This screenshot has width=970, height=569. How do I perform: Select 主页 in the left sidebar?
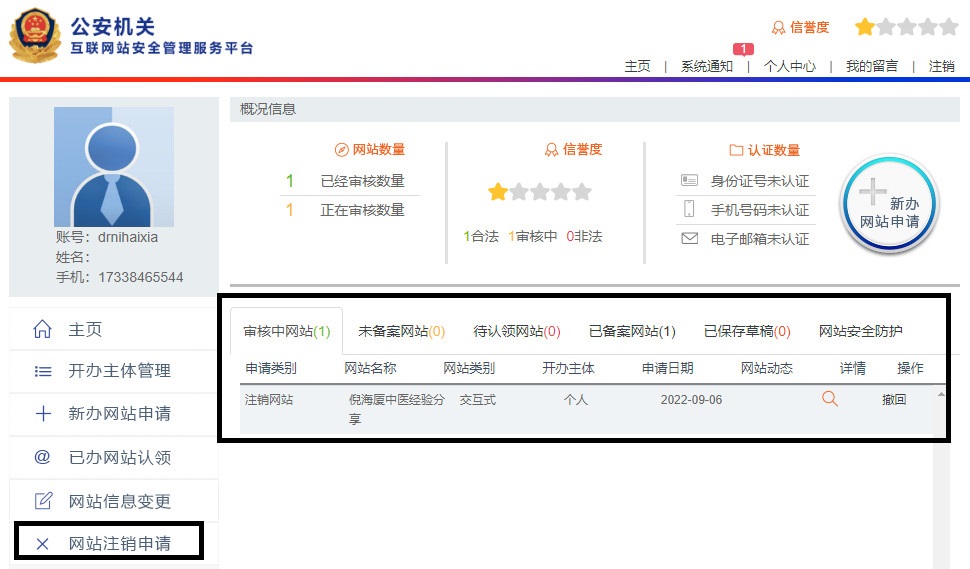coord(114,329)
